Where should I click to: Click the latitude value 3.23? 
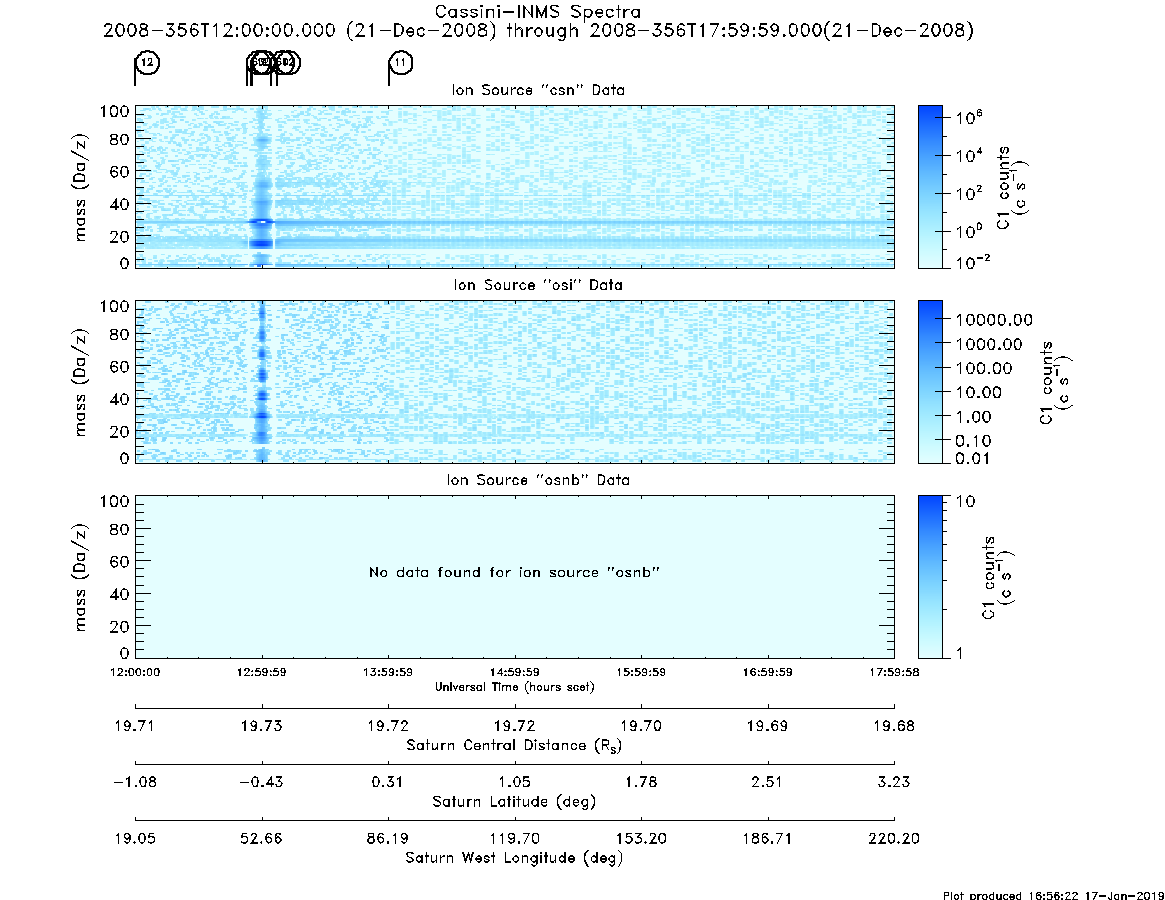[894, 782]
